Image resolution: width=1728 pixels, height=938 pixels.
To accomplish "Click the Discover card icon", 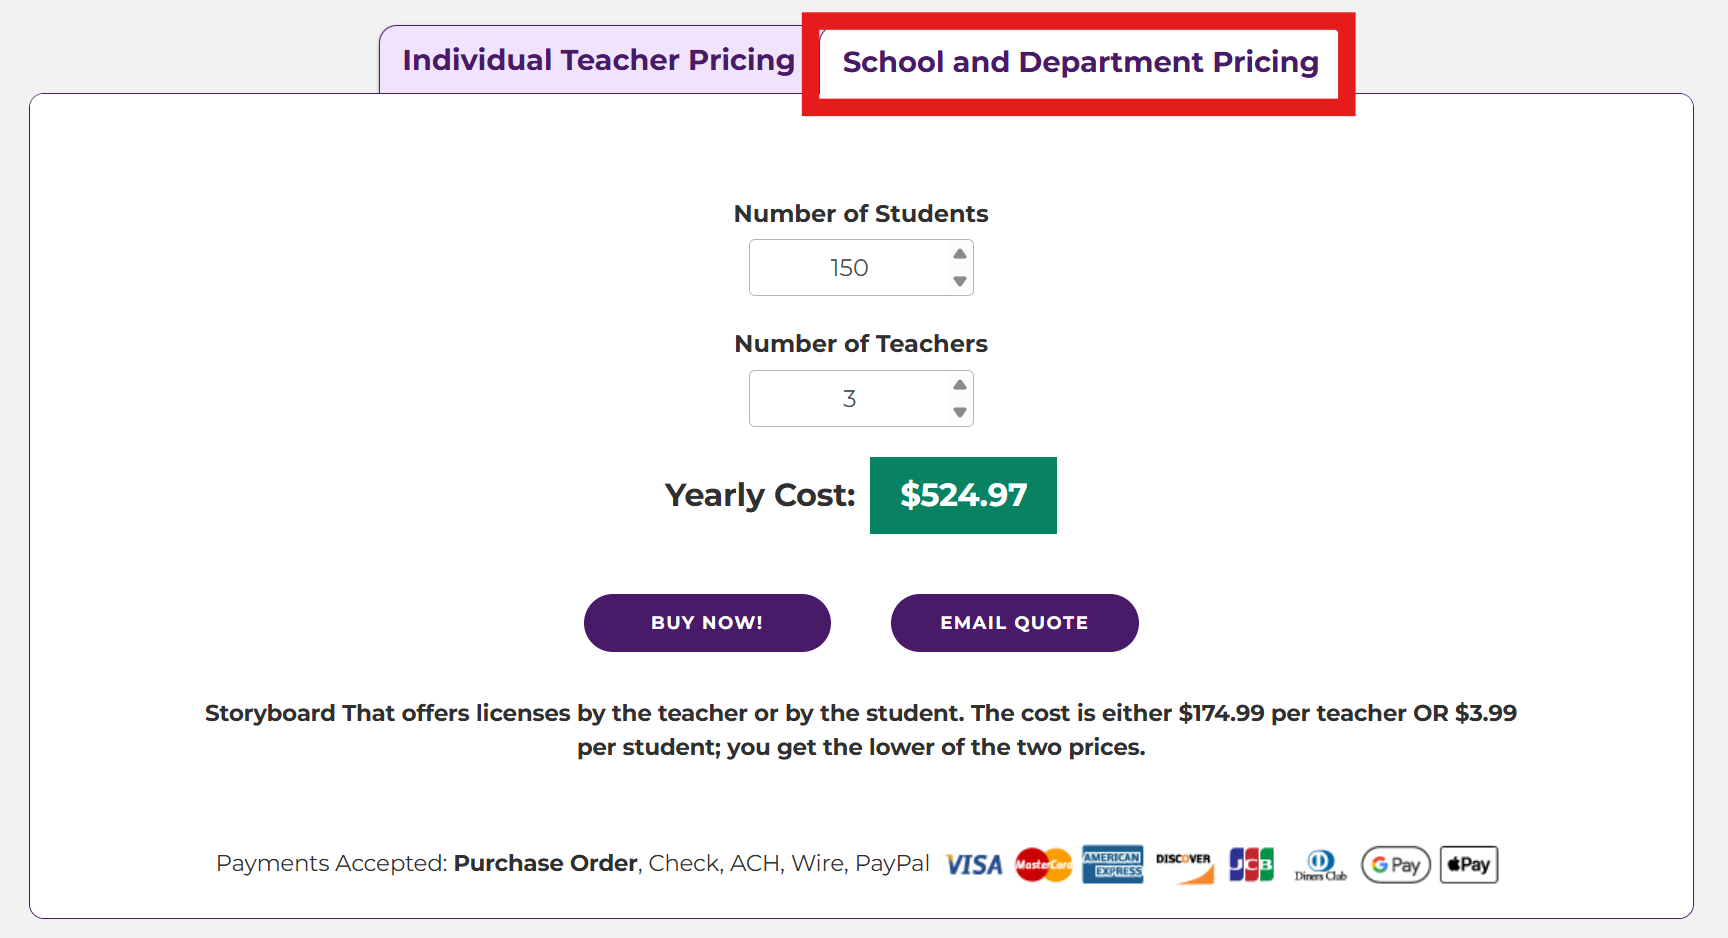I will 1184,866.
